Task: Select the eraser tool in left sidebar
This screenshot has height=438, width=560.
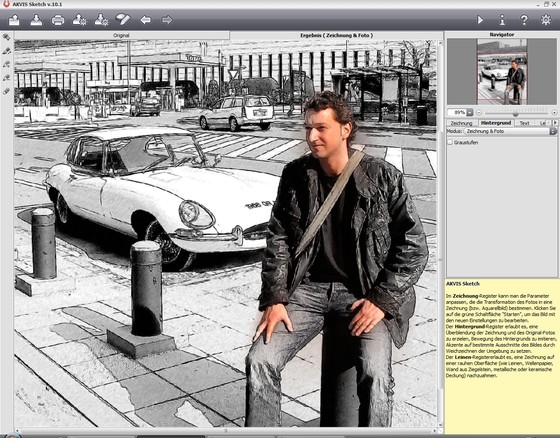Action: coord(6,91)
